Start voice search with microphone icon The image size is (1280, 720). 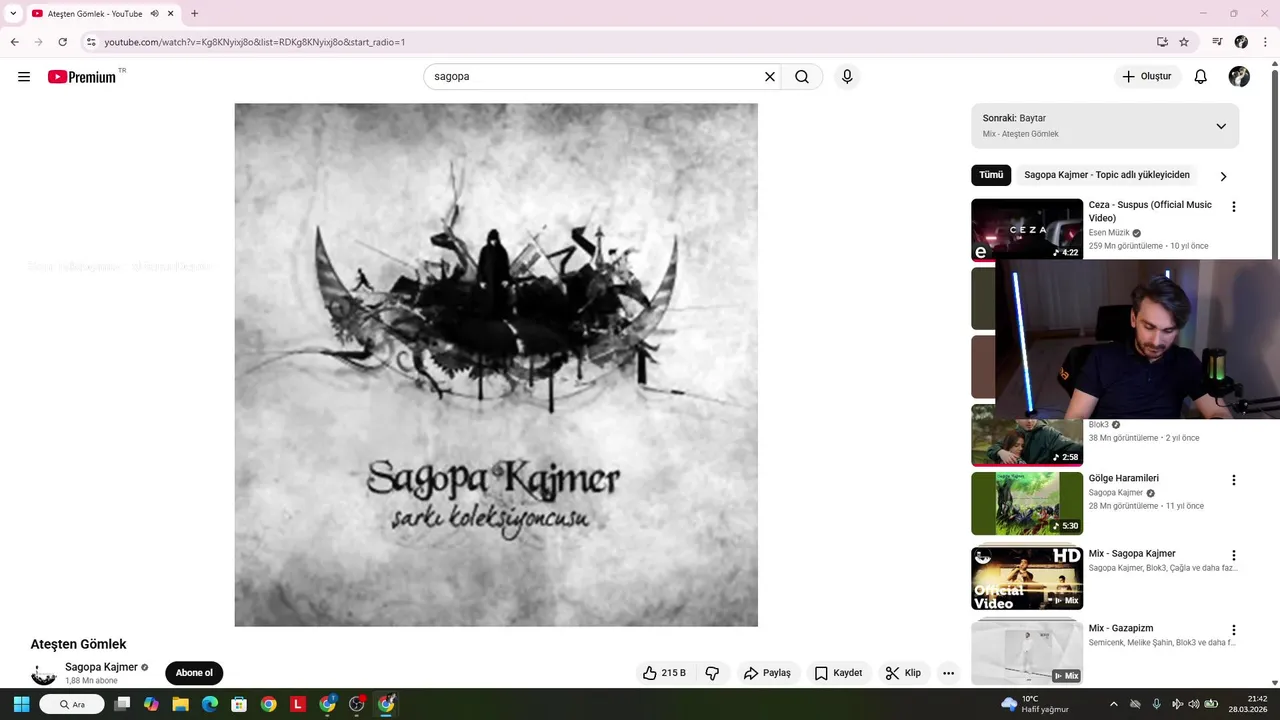pos(847,77)
